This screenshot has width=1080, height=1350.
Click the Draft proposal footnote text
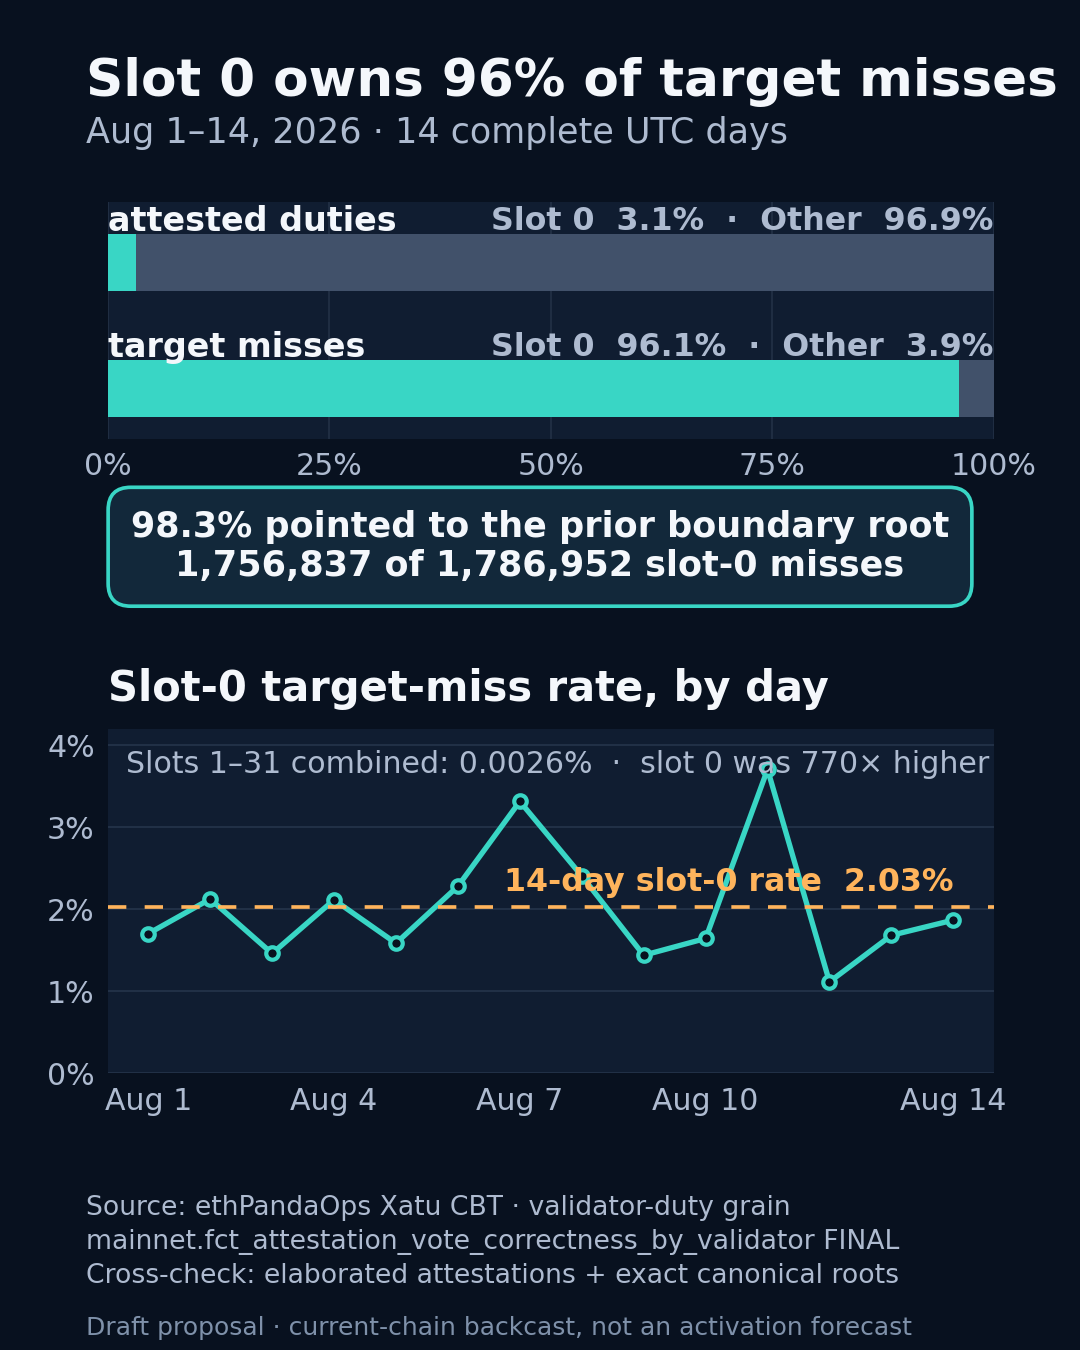tap(499, 1327)
